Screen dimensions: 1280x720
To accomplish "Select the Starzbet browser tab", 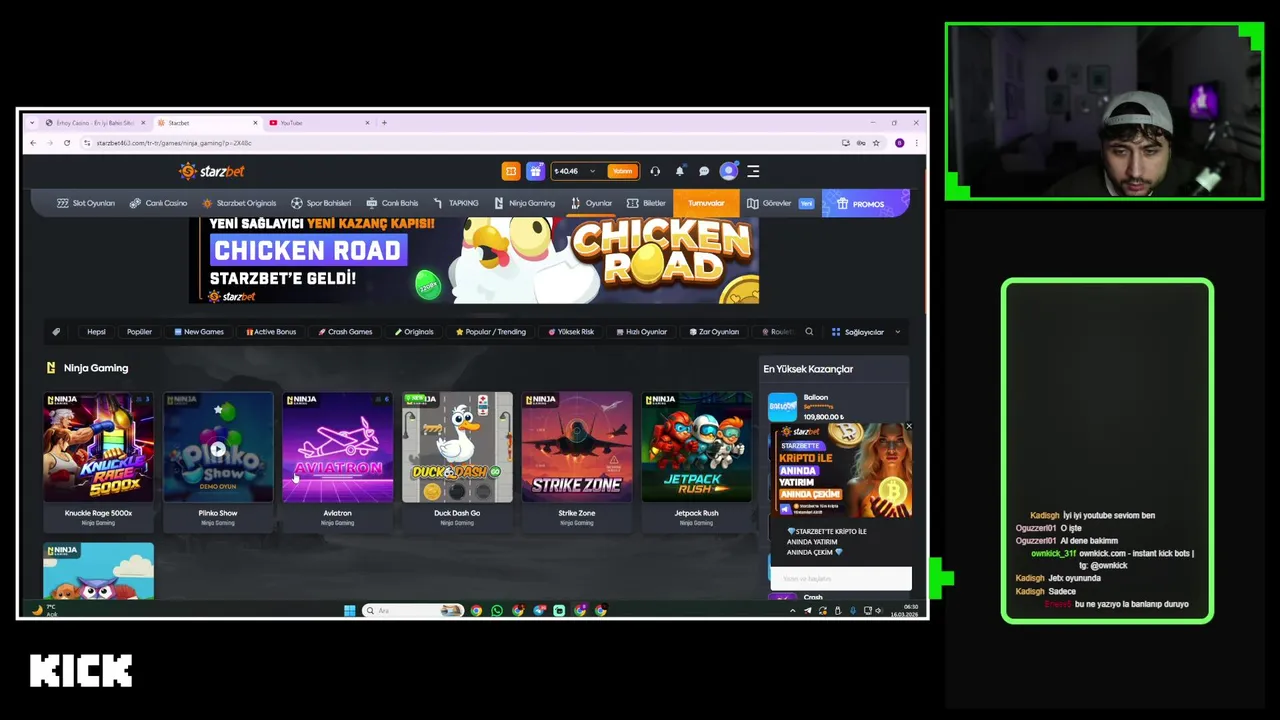I will click(208, 123).
